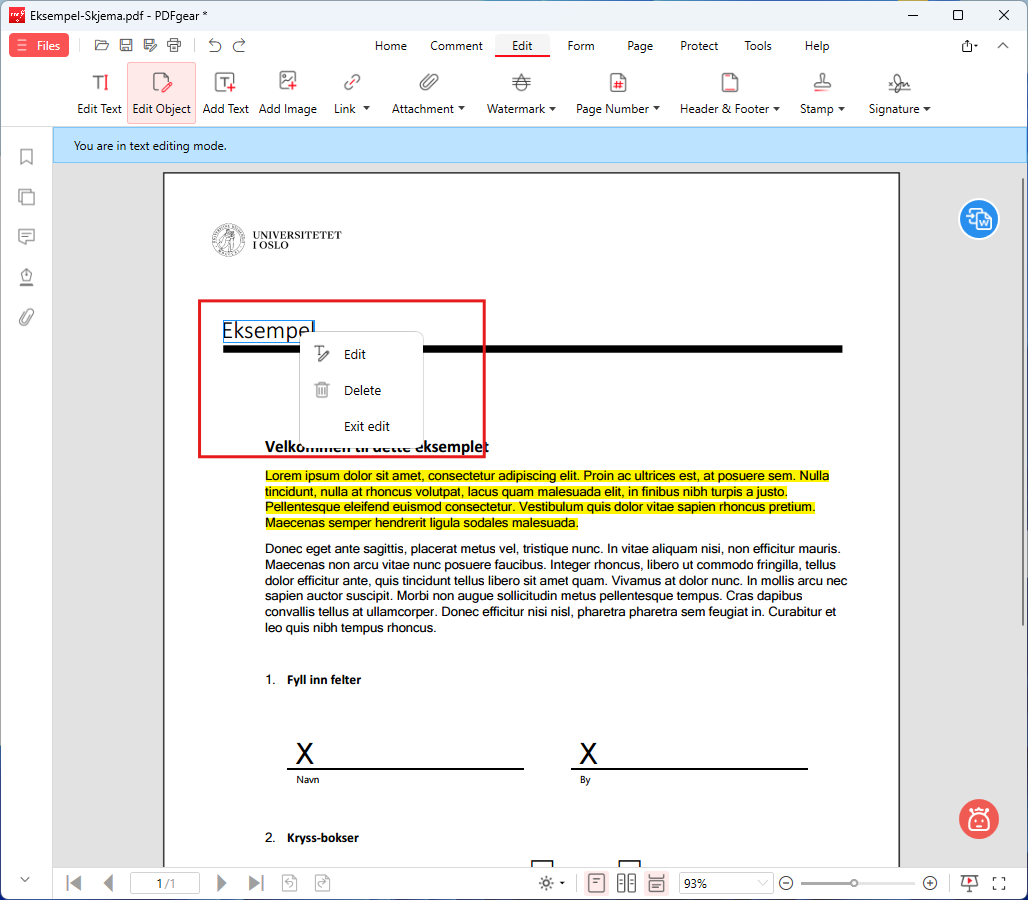
Task: Click Edit in the context menu
Action: point(361,355)
